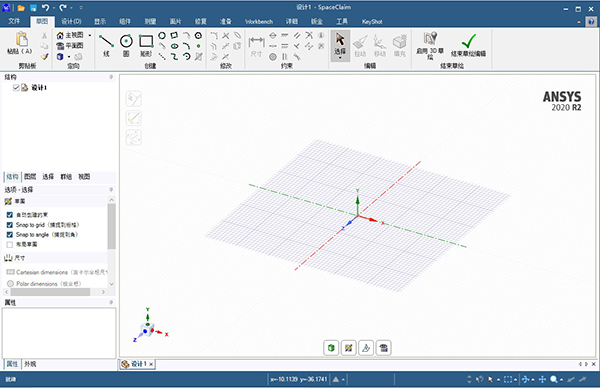The width and height of the screenshot is (600, 388).
Task: Click the plan view button at canvas bottom
Action: (383, 348)
